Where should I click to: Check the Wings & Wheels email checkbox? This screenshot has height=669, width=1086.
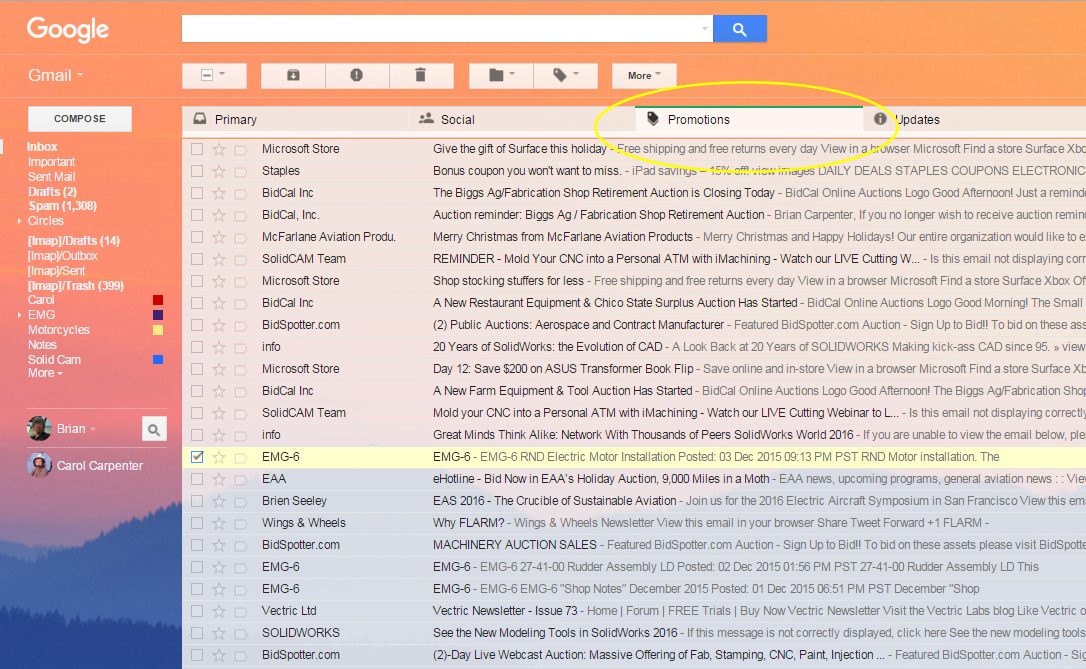[197, 523]
